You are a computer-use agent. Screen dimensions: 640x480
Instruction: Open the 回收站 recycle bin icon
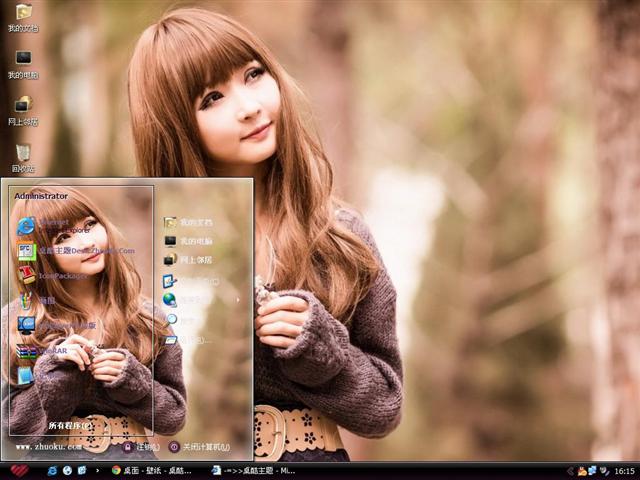23,158
